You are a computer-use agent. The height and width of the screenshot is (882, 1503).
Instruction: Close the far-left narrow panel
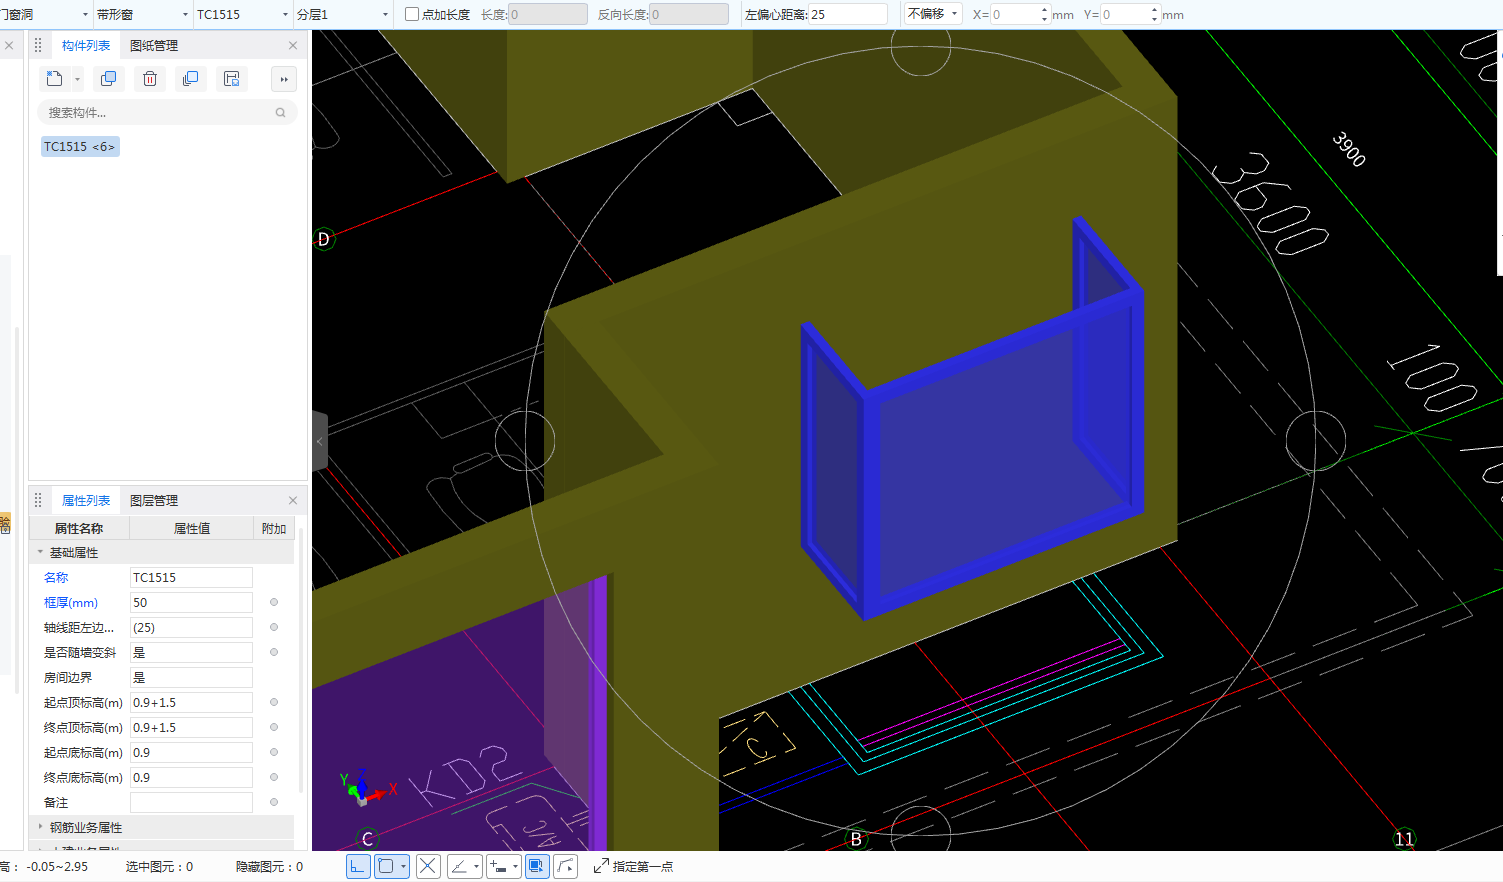[9, 46]
